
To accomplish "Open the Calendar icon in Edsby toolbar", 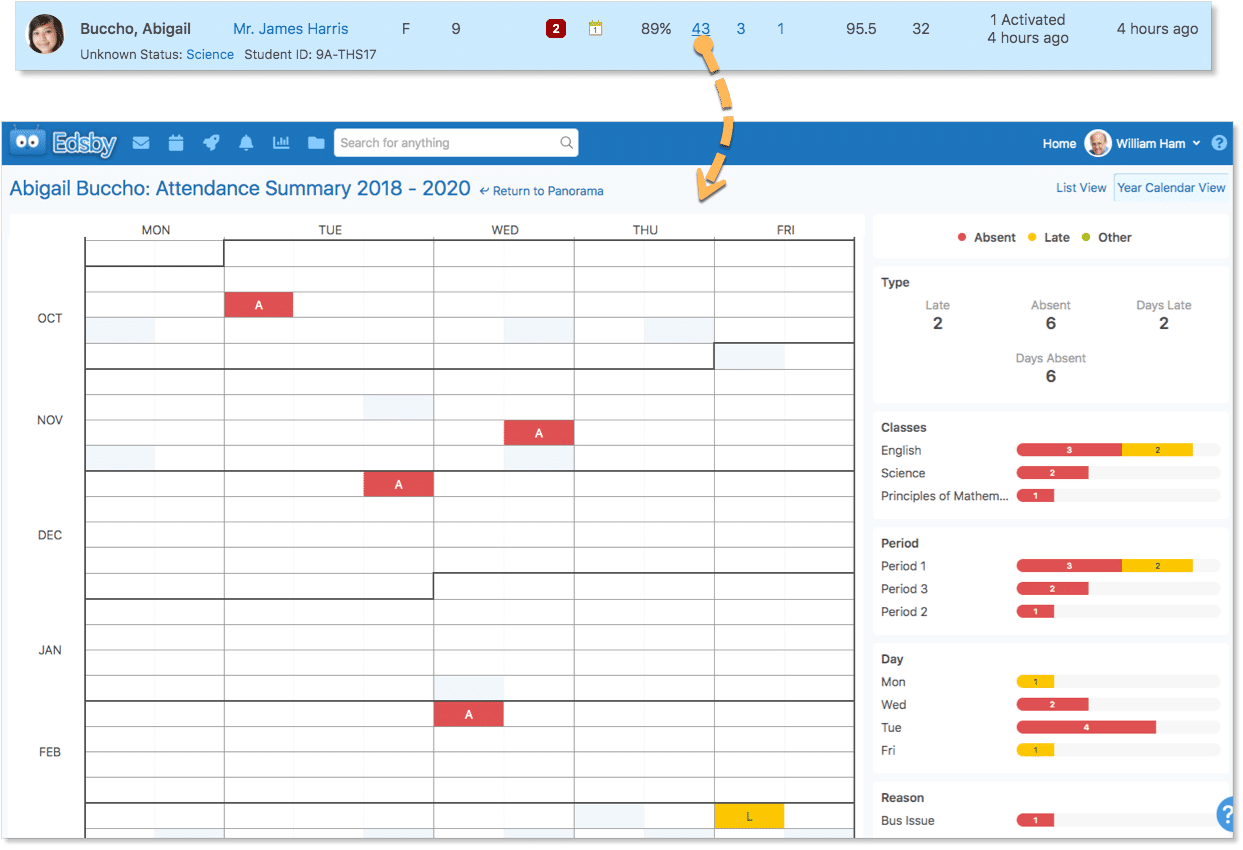I will [x=176, y=143].
